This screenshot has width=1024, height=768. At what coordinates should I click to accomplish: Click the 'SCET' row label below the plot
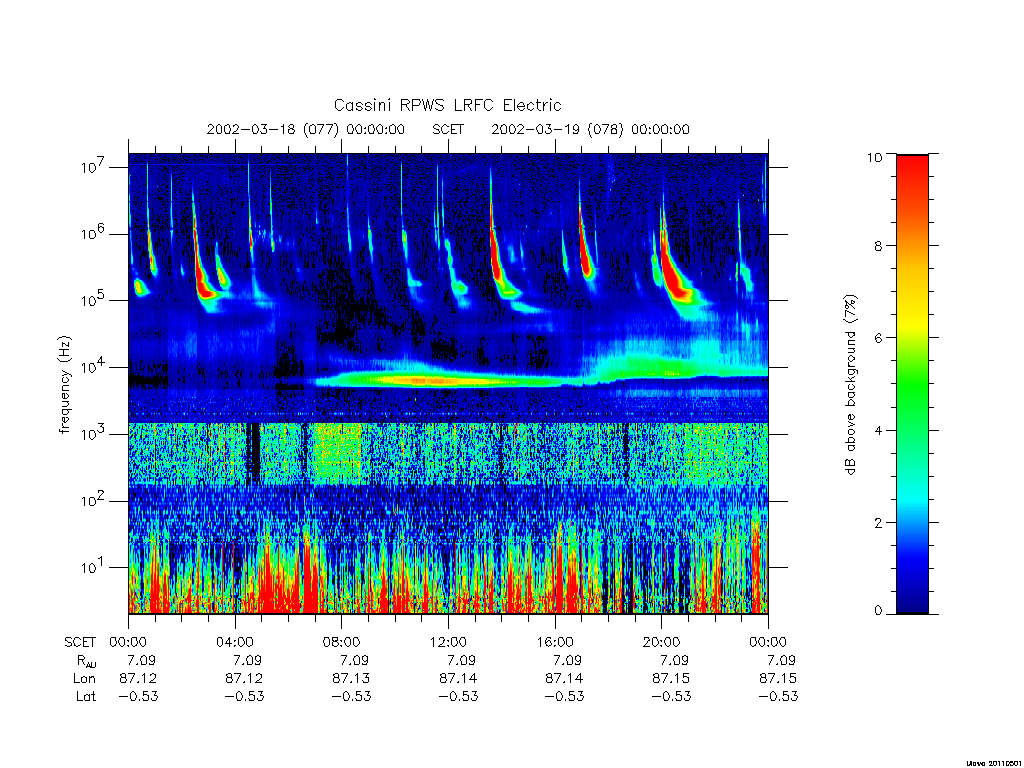point(80,642)
